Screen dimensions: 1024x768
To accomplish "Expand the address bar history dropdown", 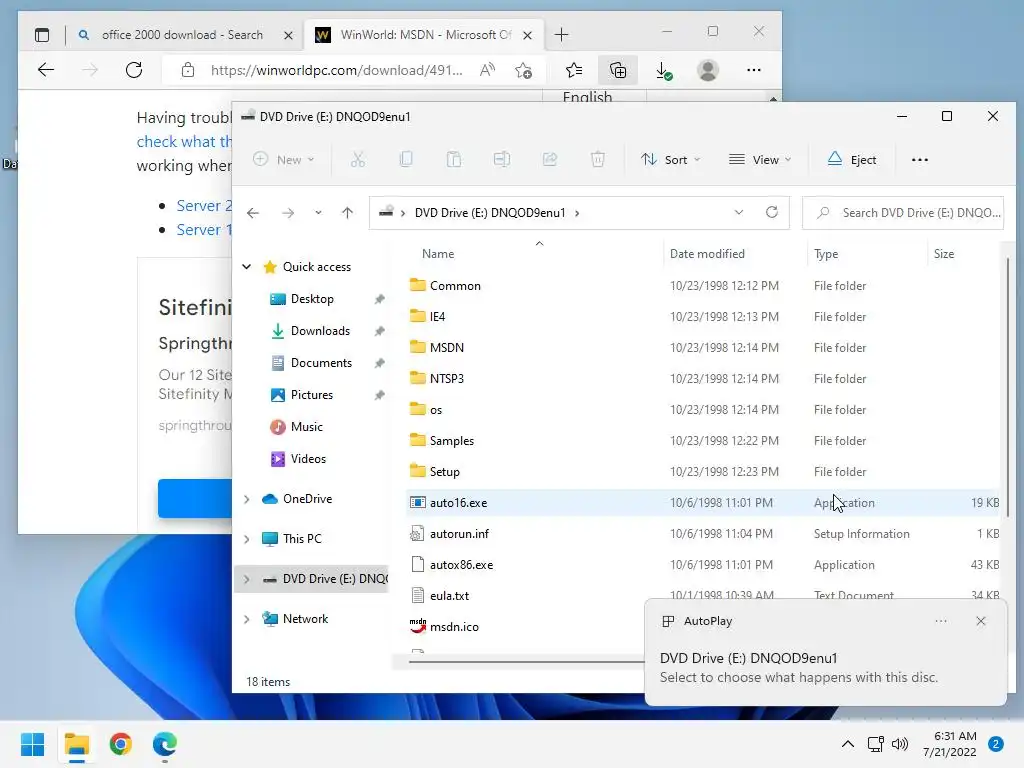I will click(739, 212).
